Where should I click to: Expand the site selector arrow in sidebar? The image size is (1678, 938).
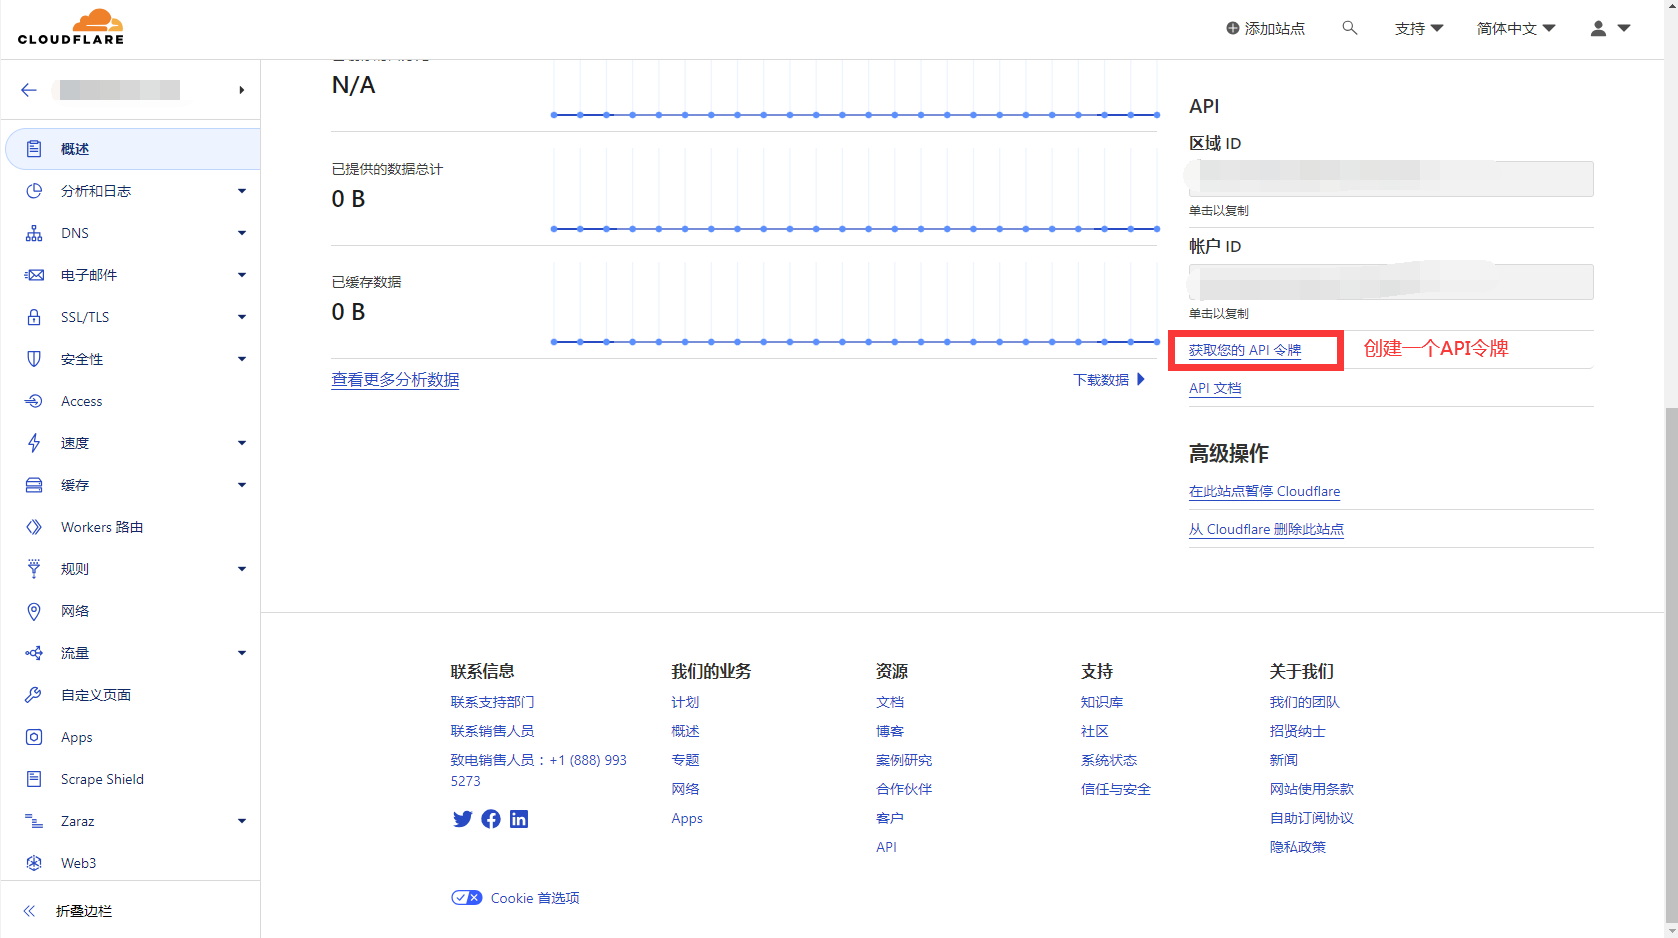coord(241,90)
